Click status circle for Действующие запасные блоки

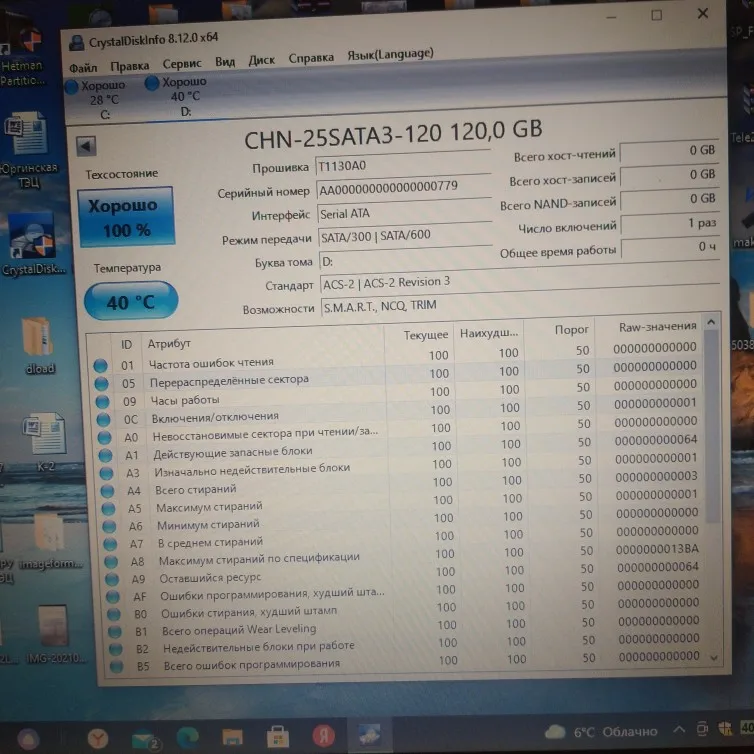coord(105,455)
